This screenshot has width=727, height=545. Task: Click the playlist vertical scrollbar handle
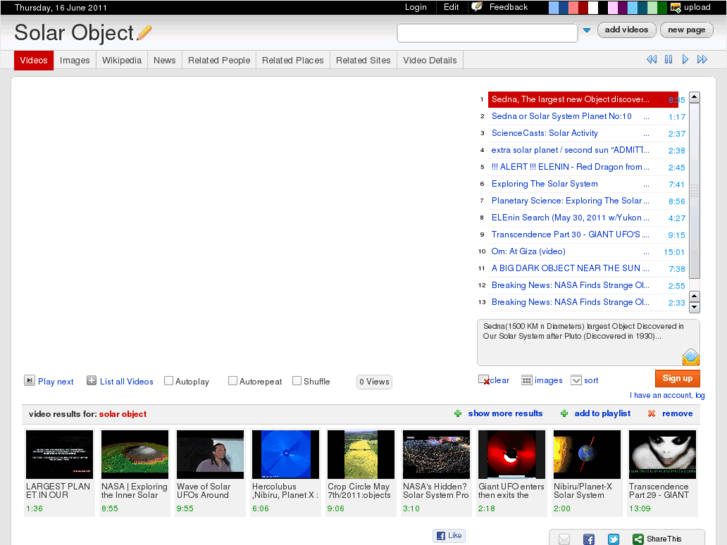(694, 191)
